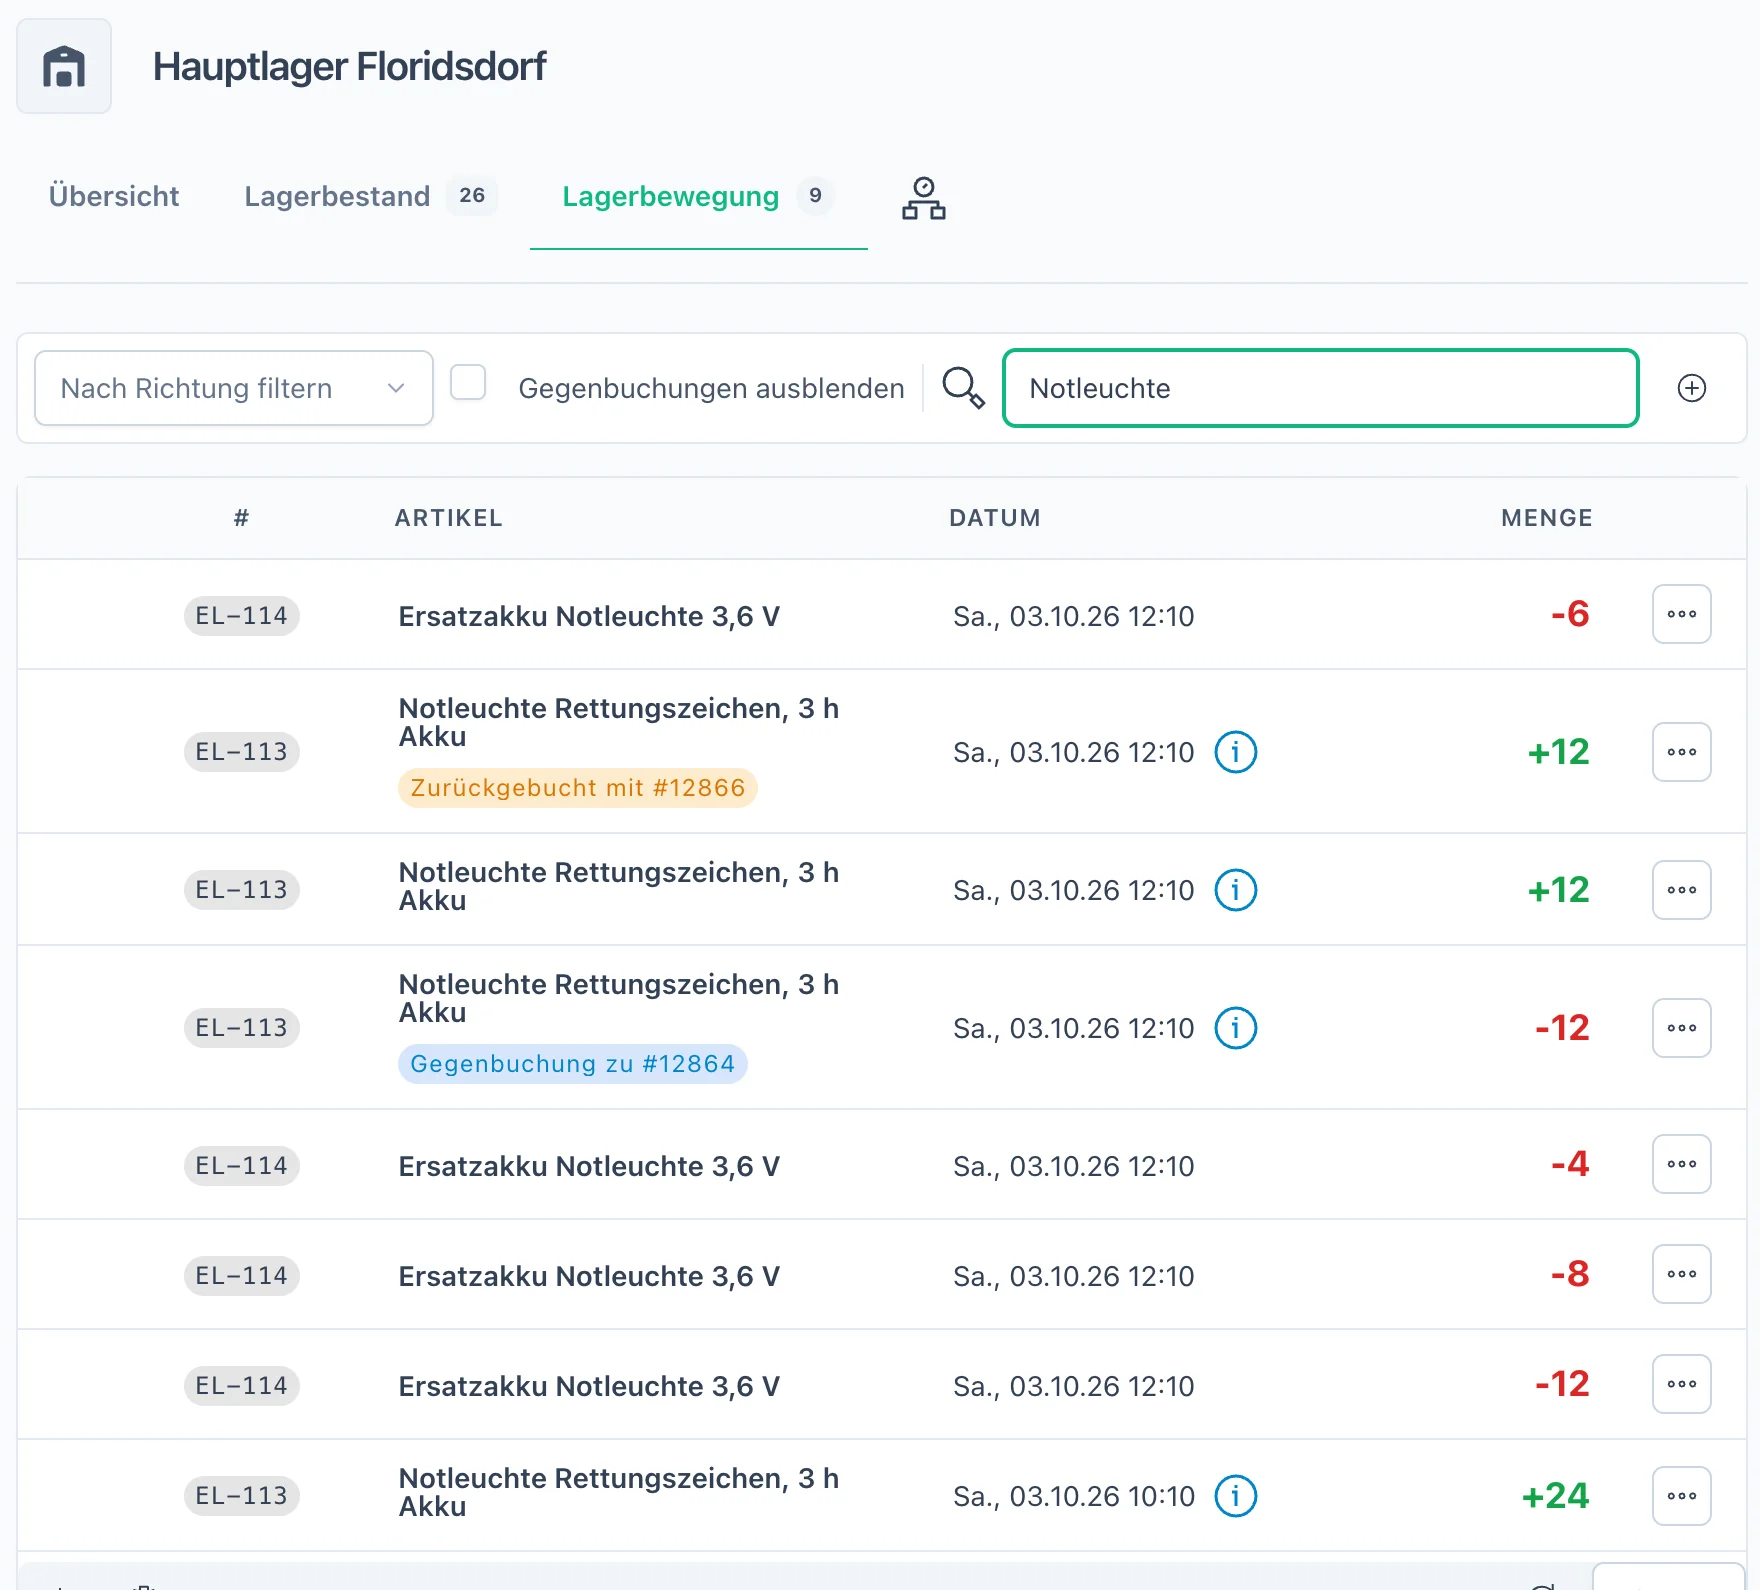The width and height of the screenshot is (1760, 1590).
Task: Click the search magnifier icon
Action: (x=963, y=388)
